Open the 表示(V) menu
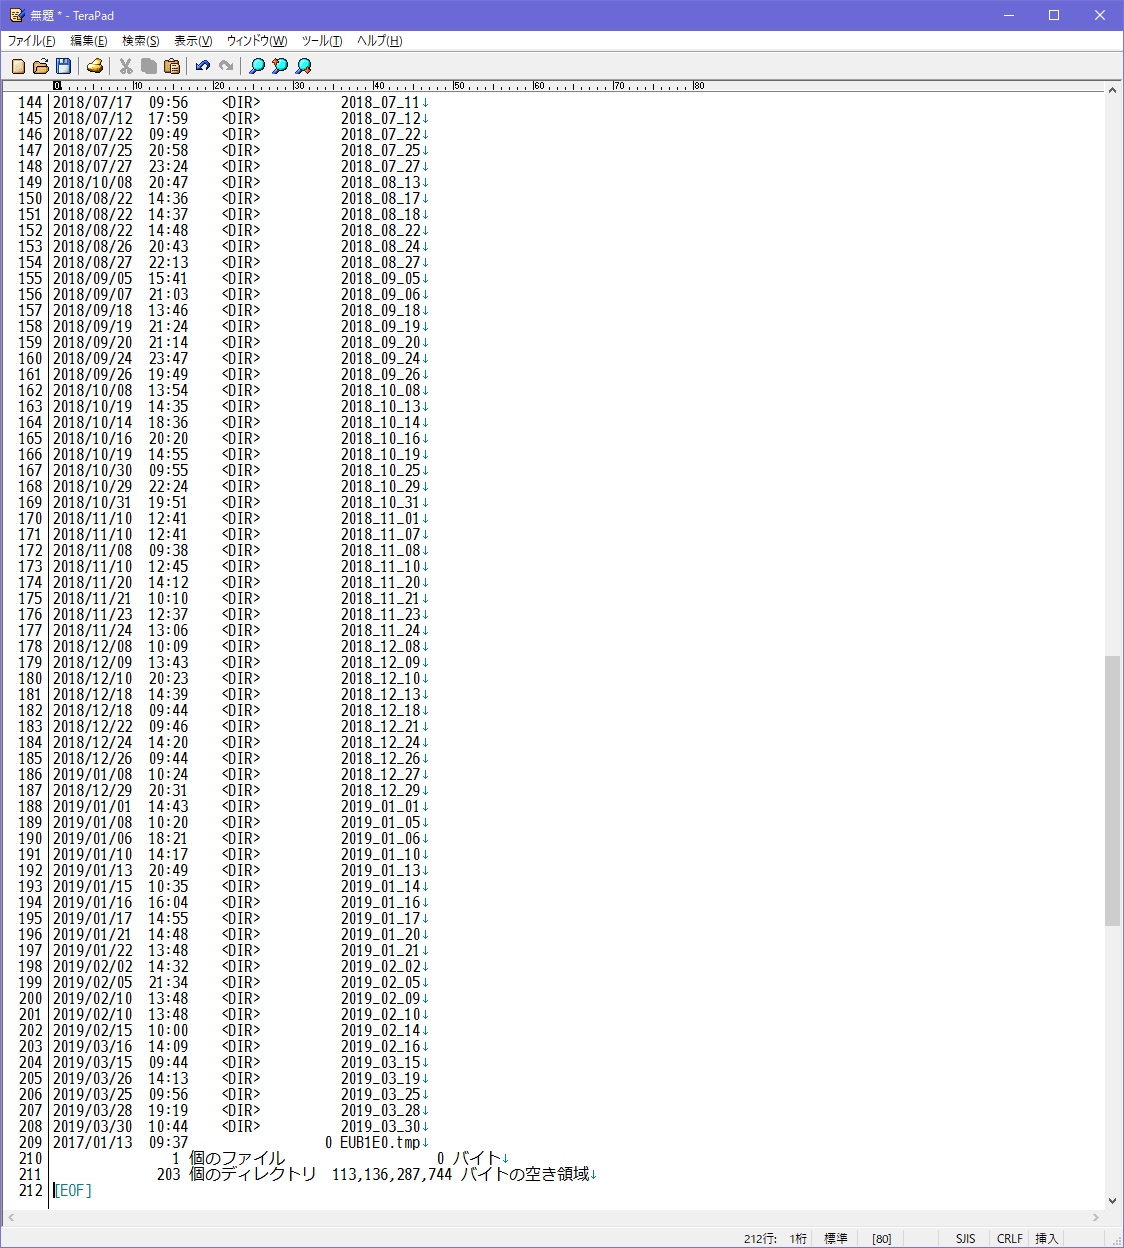The width and height of the screenshot is (1124, 1248). [x=193, y=41]
